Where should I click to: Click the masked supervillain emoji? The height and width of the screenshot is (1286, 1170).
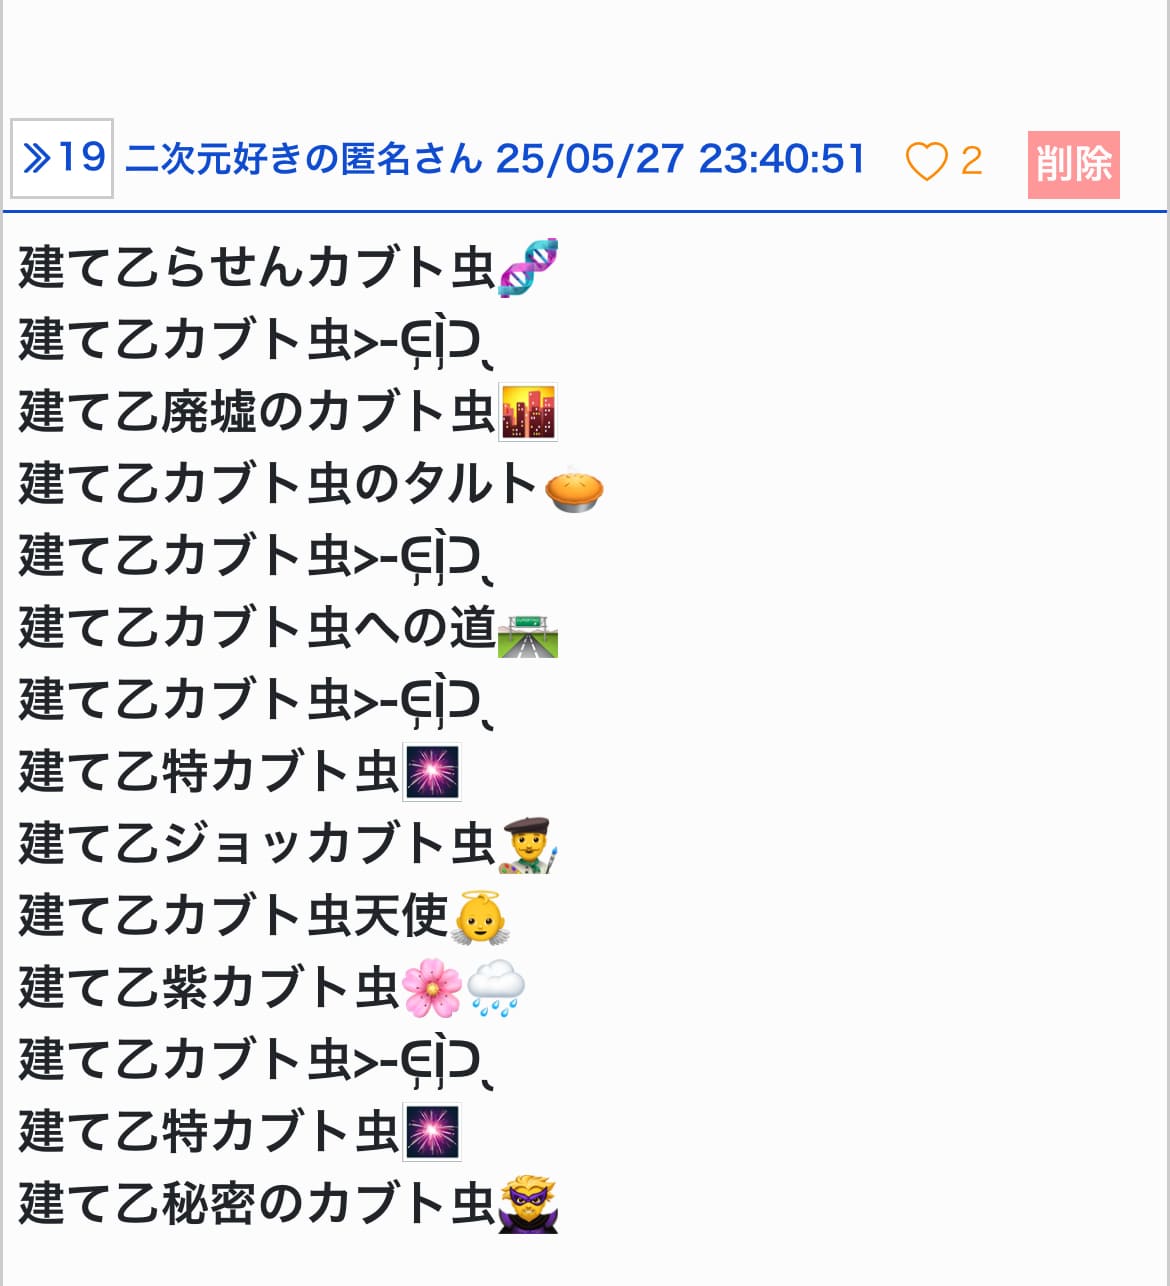pos(528,1204)
